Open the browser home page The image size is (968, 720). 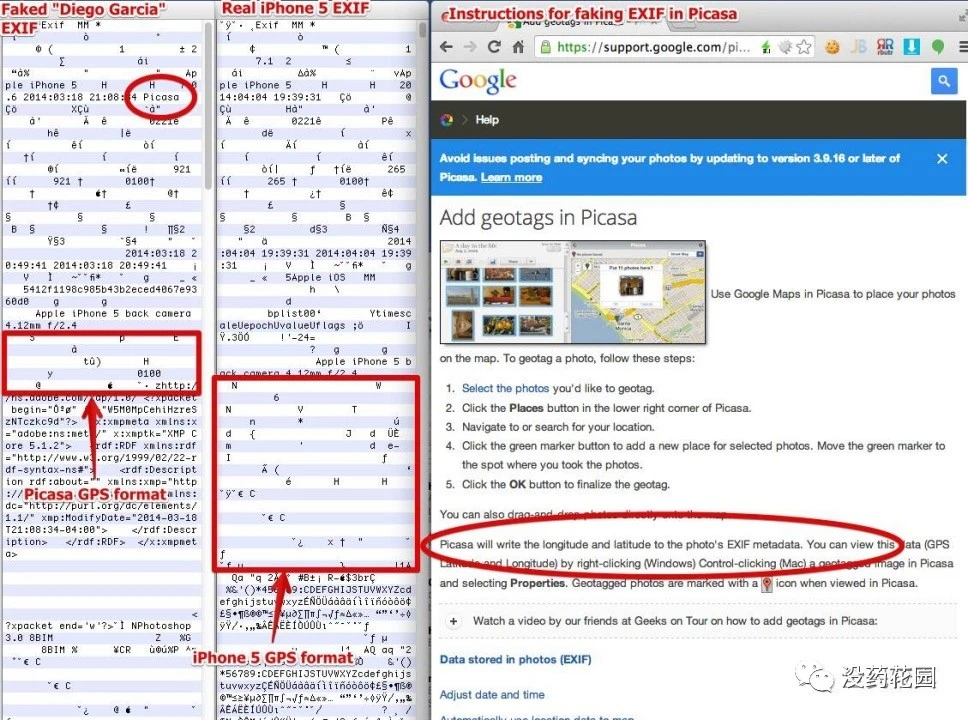tap(518, 47)
